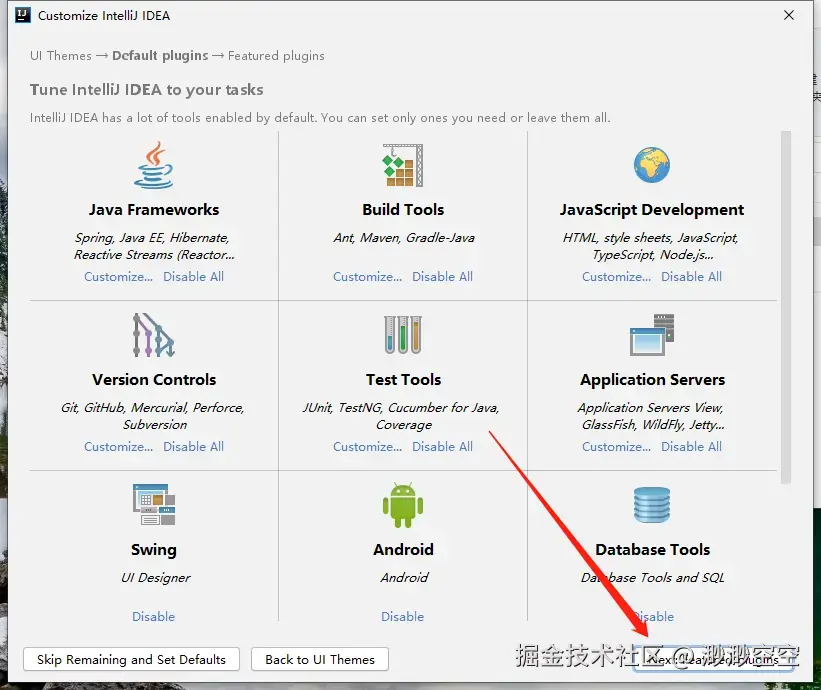Click Next: Featured plugins button
This screenshot has width=821, height=690.
(713, 659)
